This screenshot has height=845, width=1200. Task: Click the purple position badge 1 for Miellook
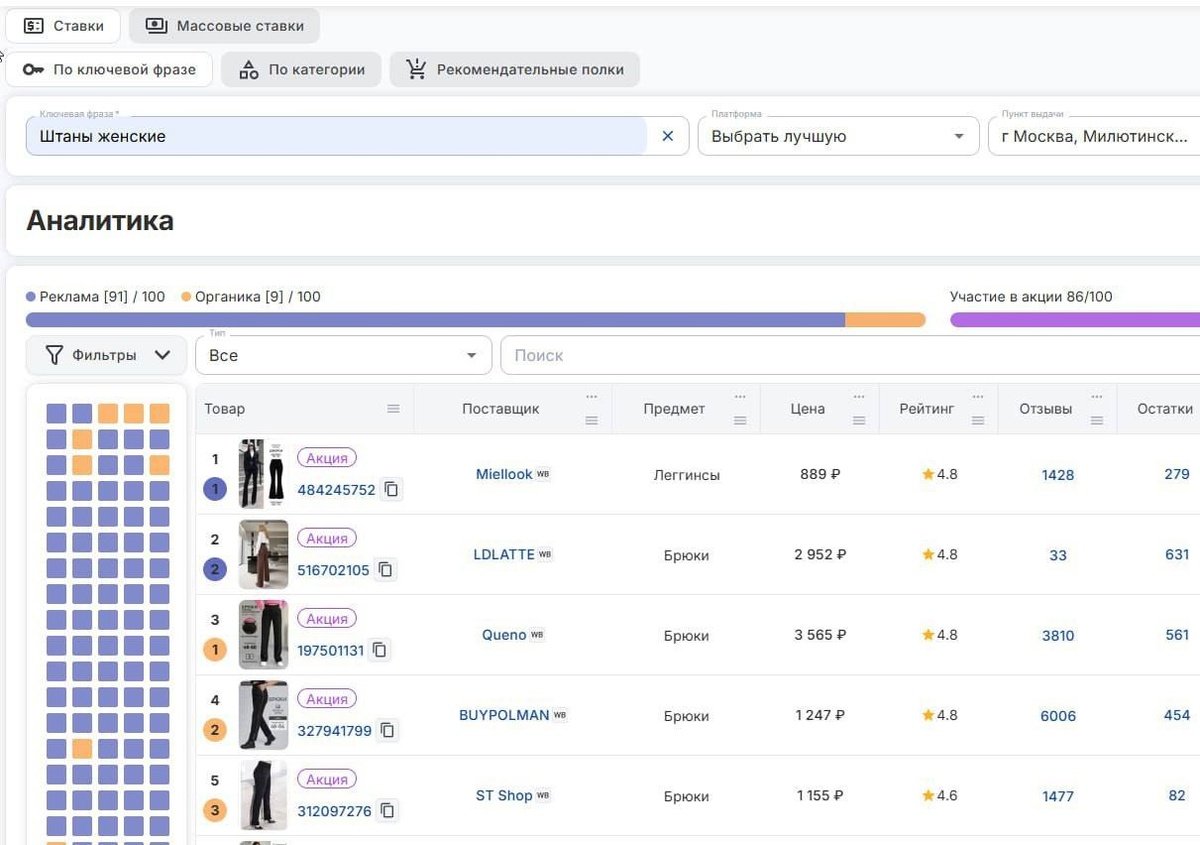click(215, 490)
